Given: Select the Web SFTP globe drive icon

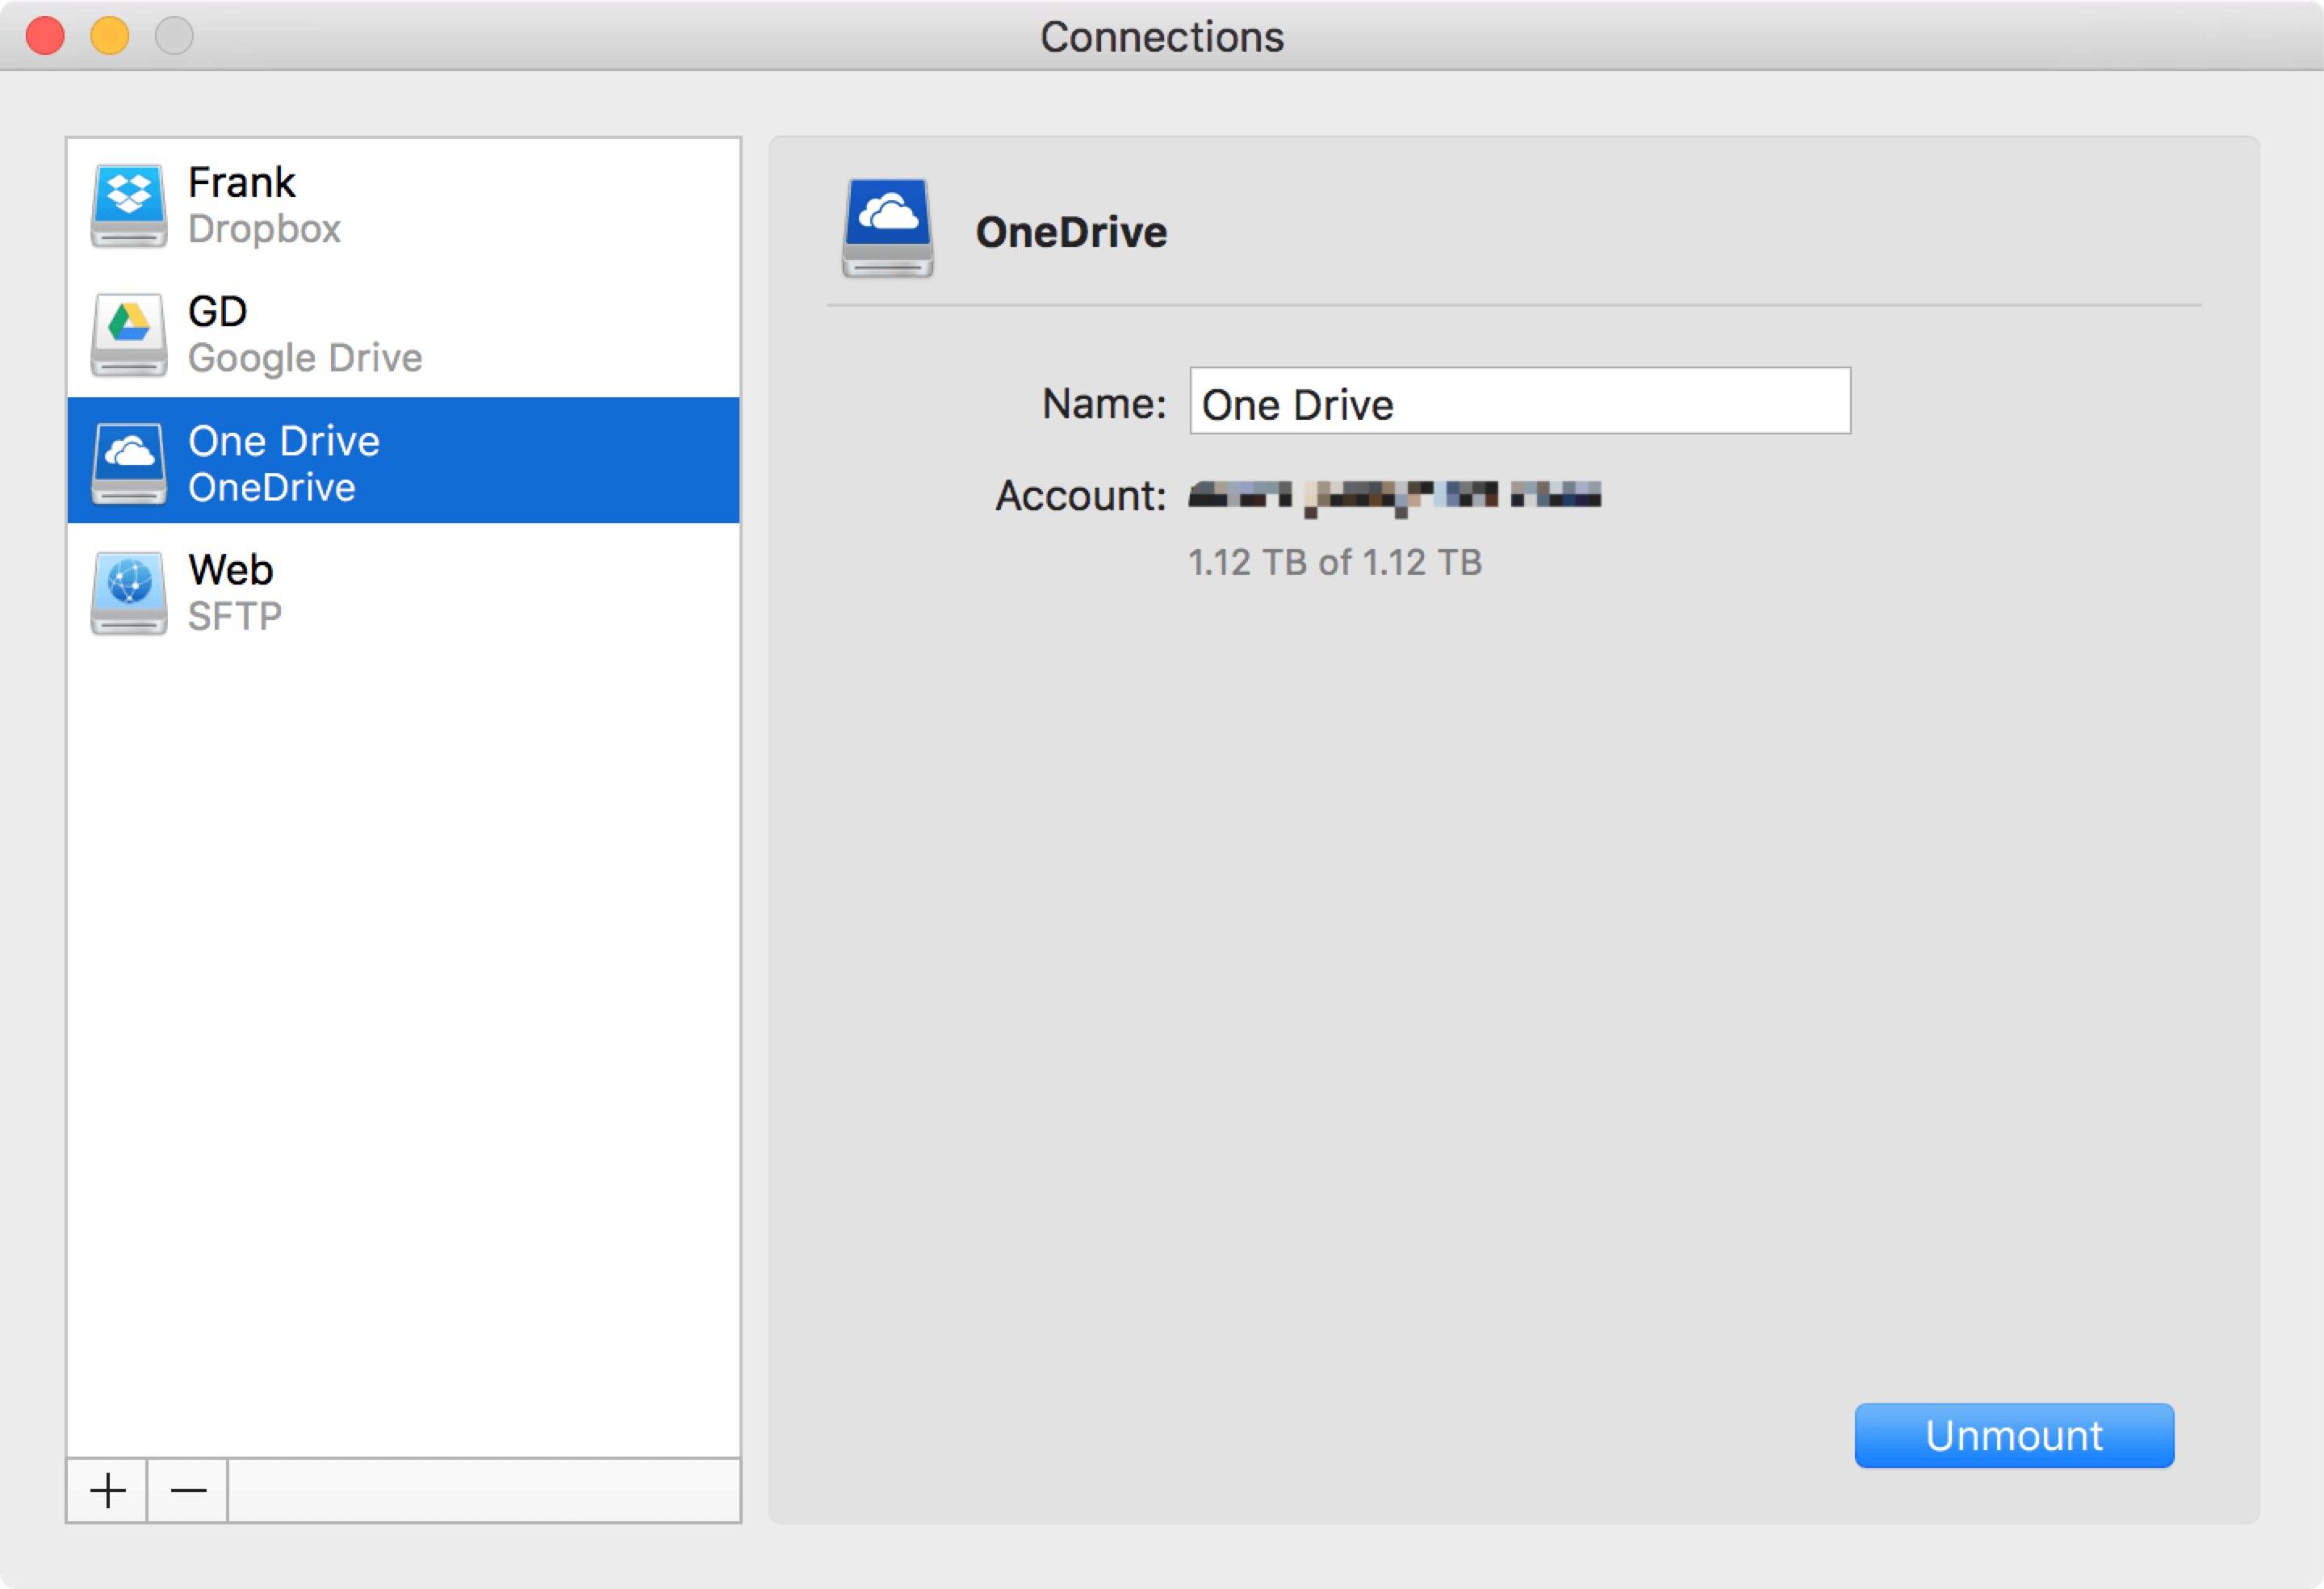Looking at the screenshot, I should [128, 592].
